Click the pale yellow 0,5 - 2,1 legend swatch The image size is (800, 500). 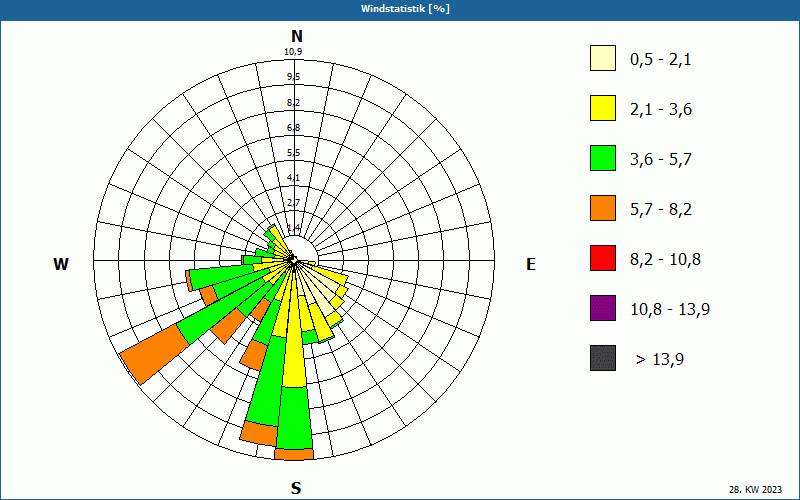coord(603,58)
